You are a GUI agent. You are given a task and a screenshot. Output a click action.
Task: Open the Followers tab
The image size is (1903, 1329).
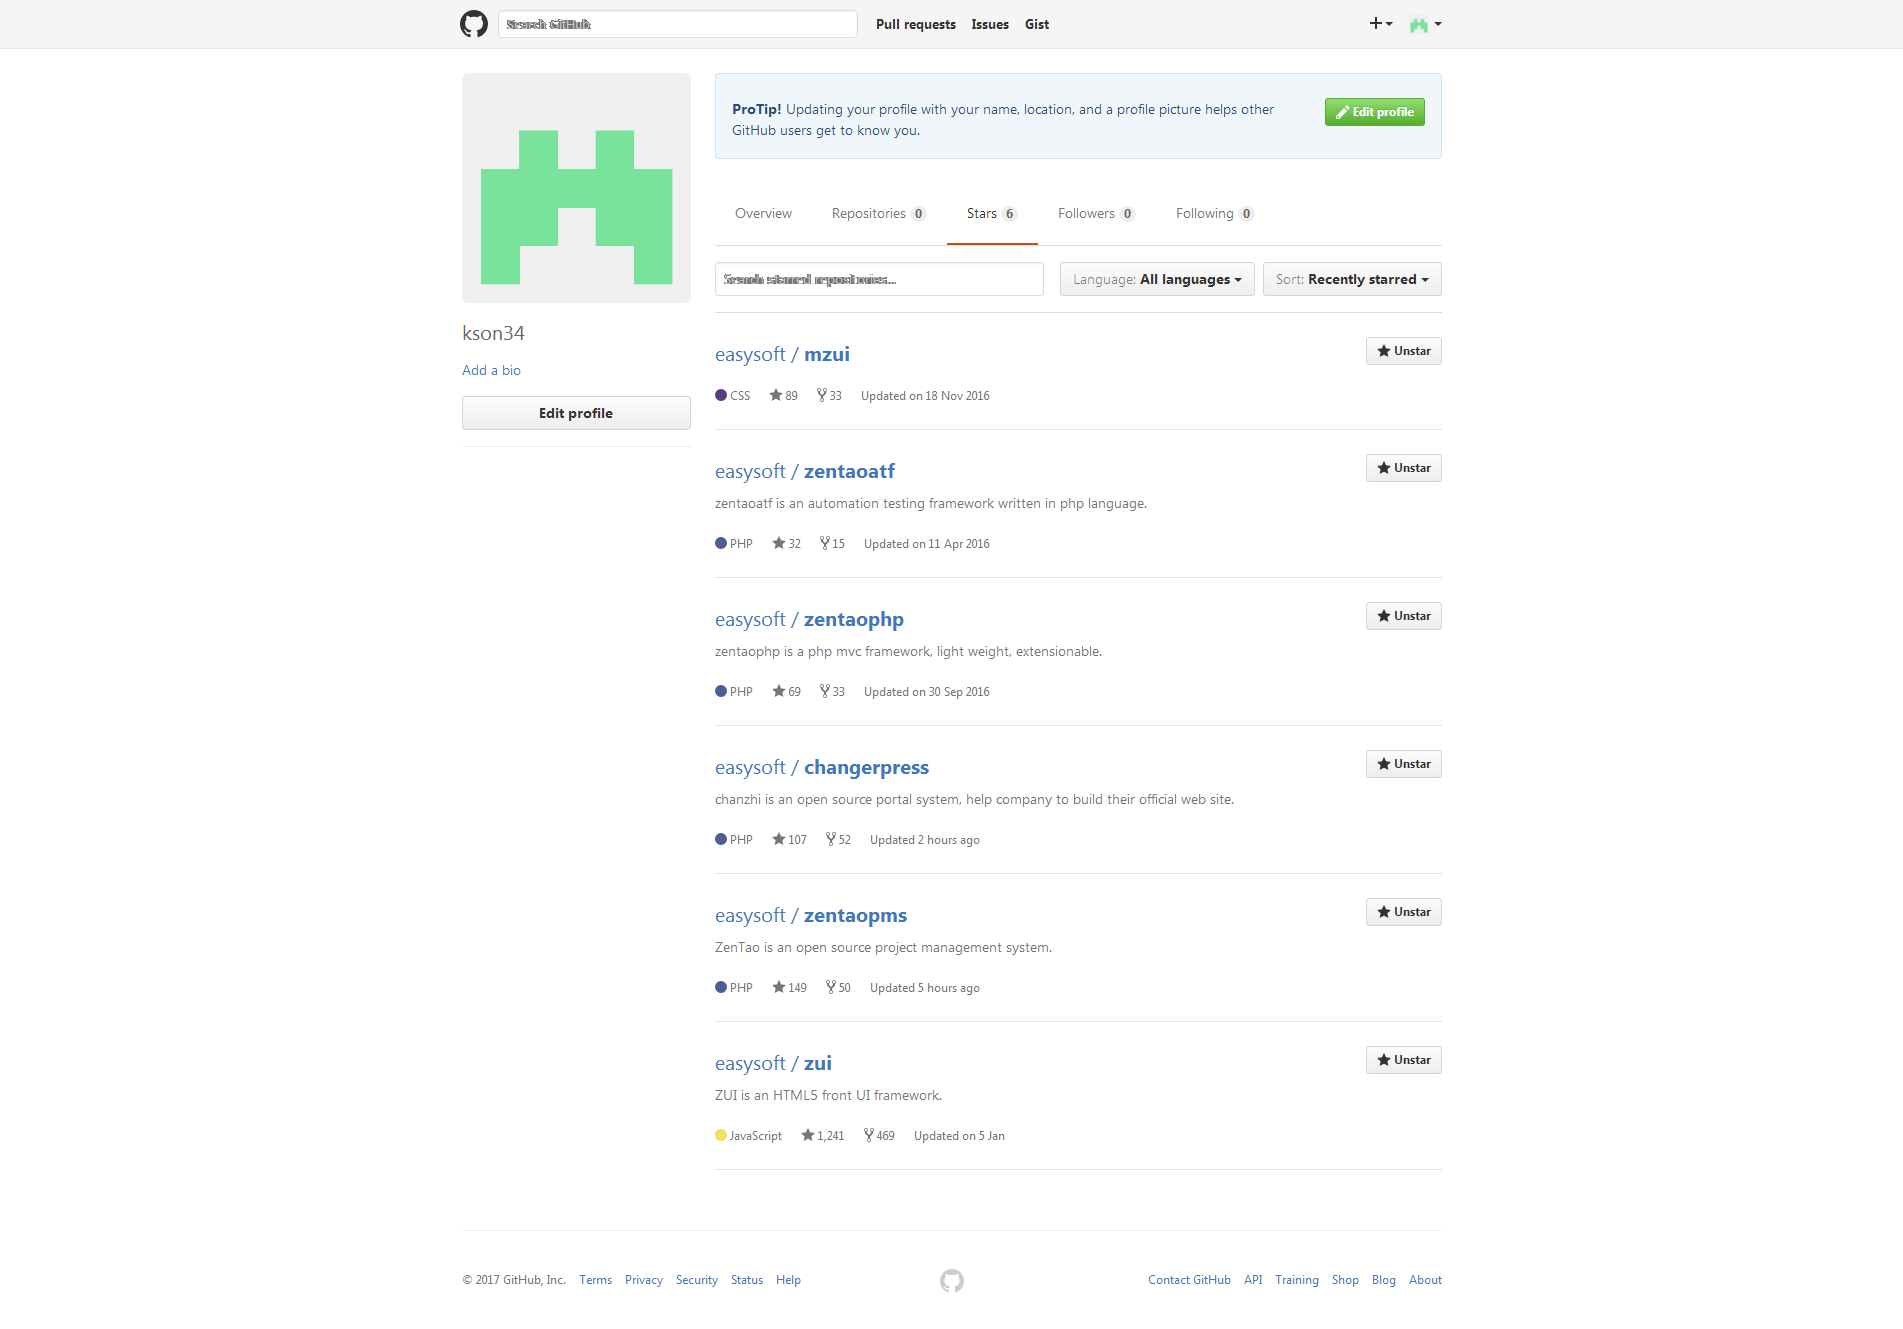[x=1096, y=213]
